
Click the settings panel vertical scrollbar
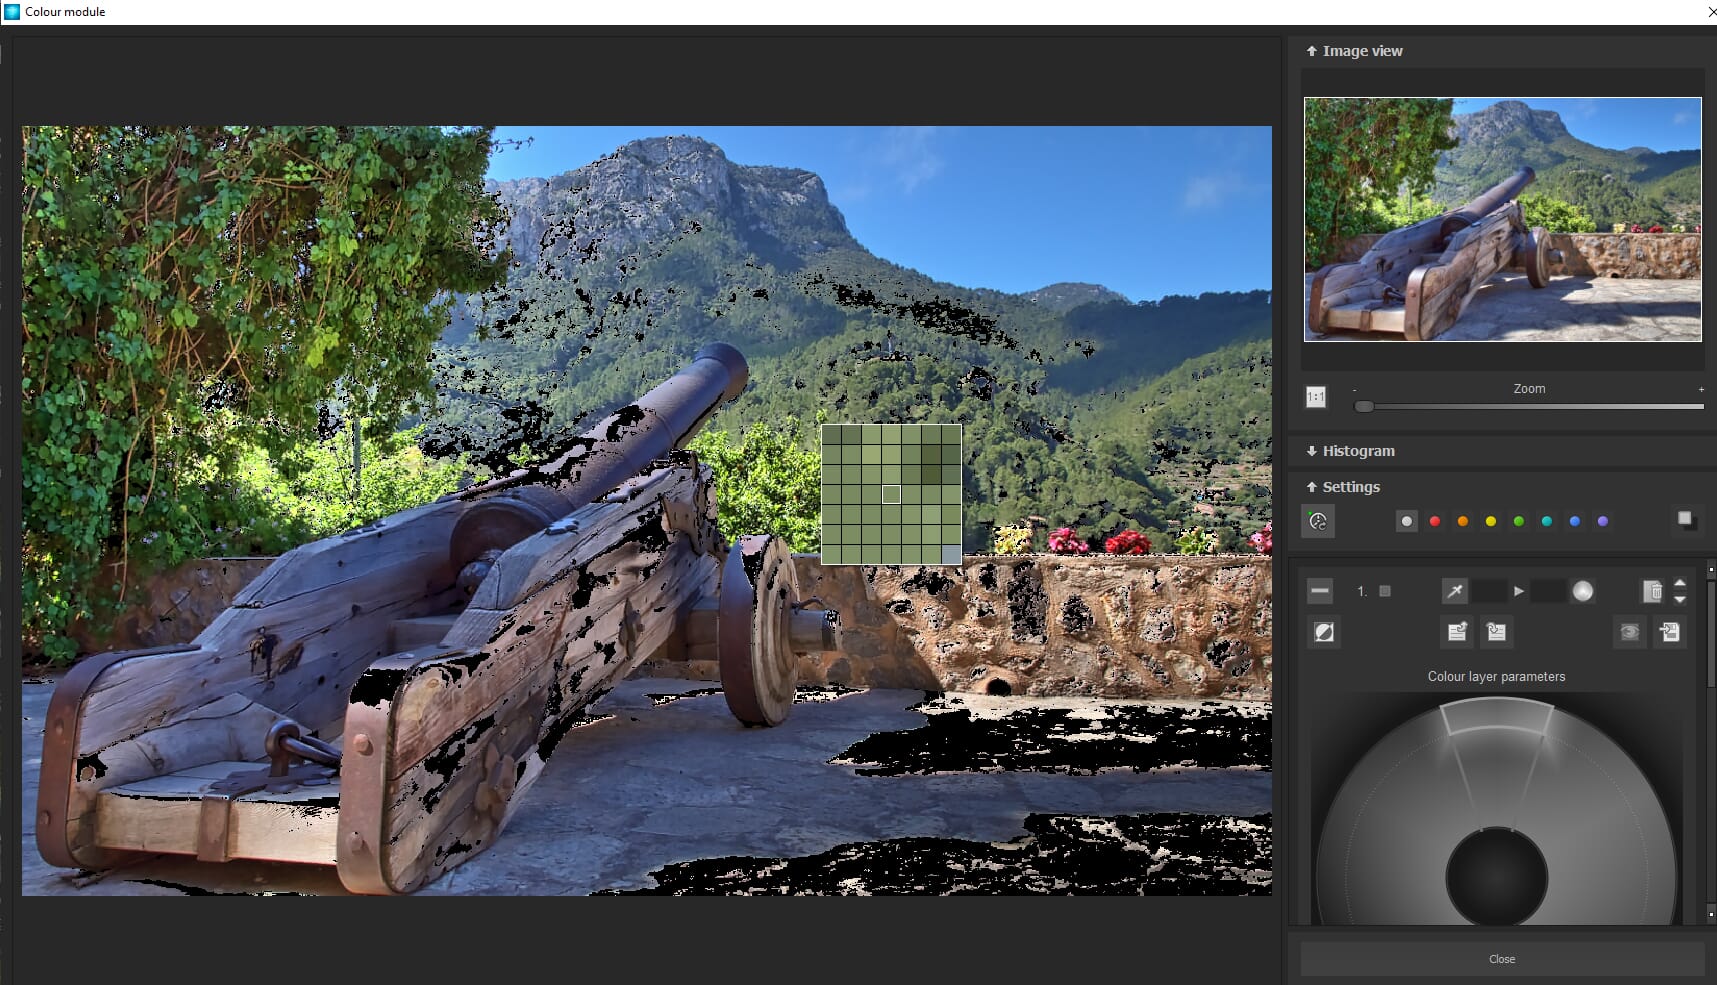(1711, 636)
